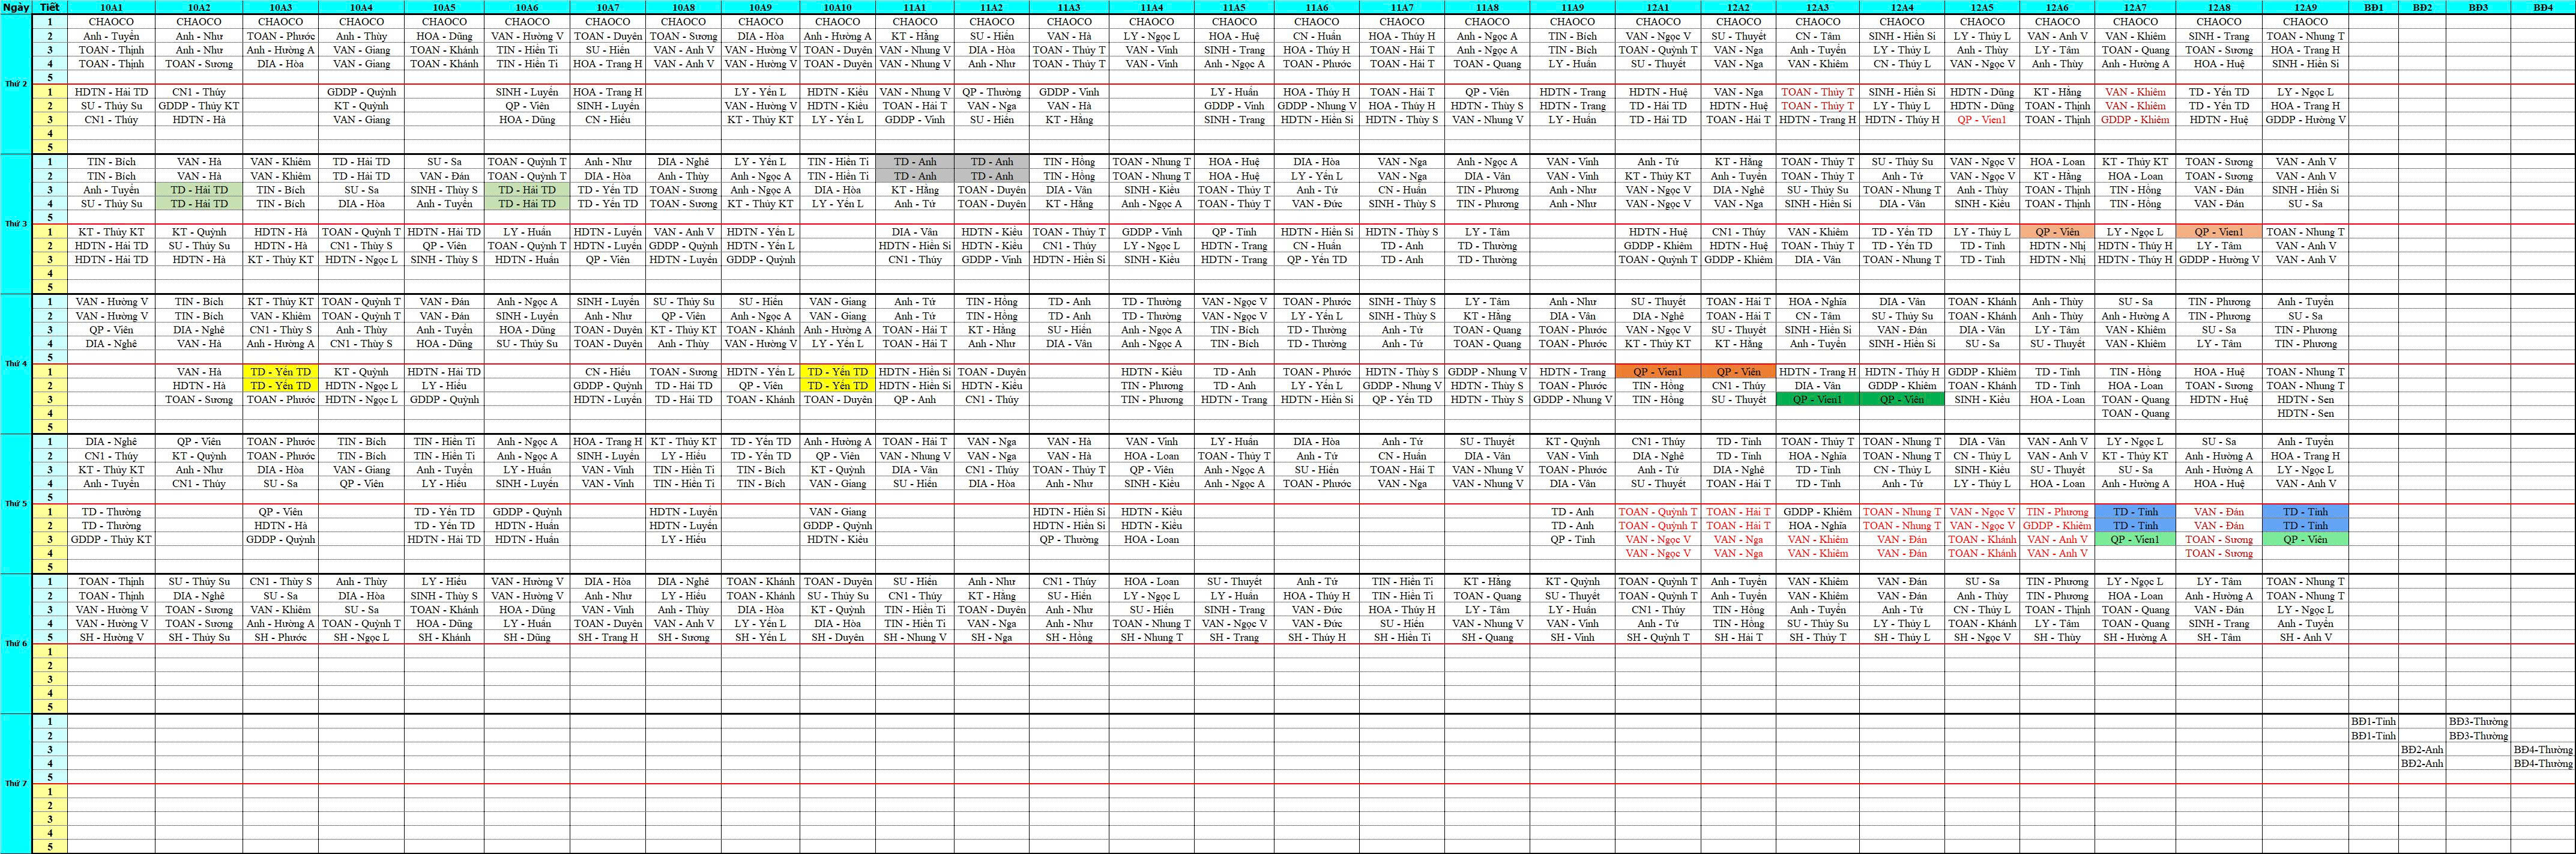Select the 10A1 column header
Image resolution: width=2576 pixels, height=854 pixels.
tap(111, 7)
